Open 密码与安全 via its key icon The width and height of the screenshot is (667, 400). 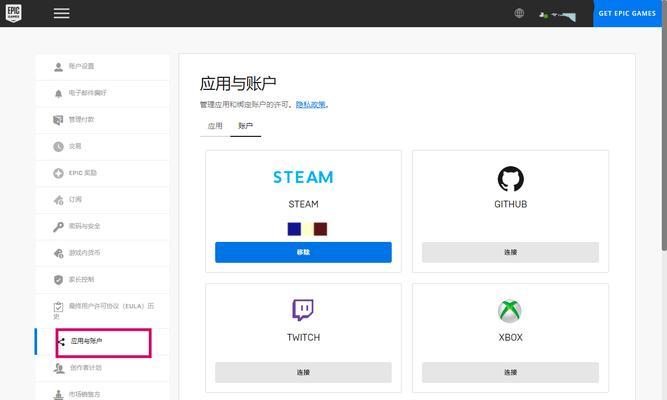(58, 226)
